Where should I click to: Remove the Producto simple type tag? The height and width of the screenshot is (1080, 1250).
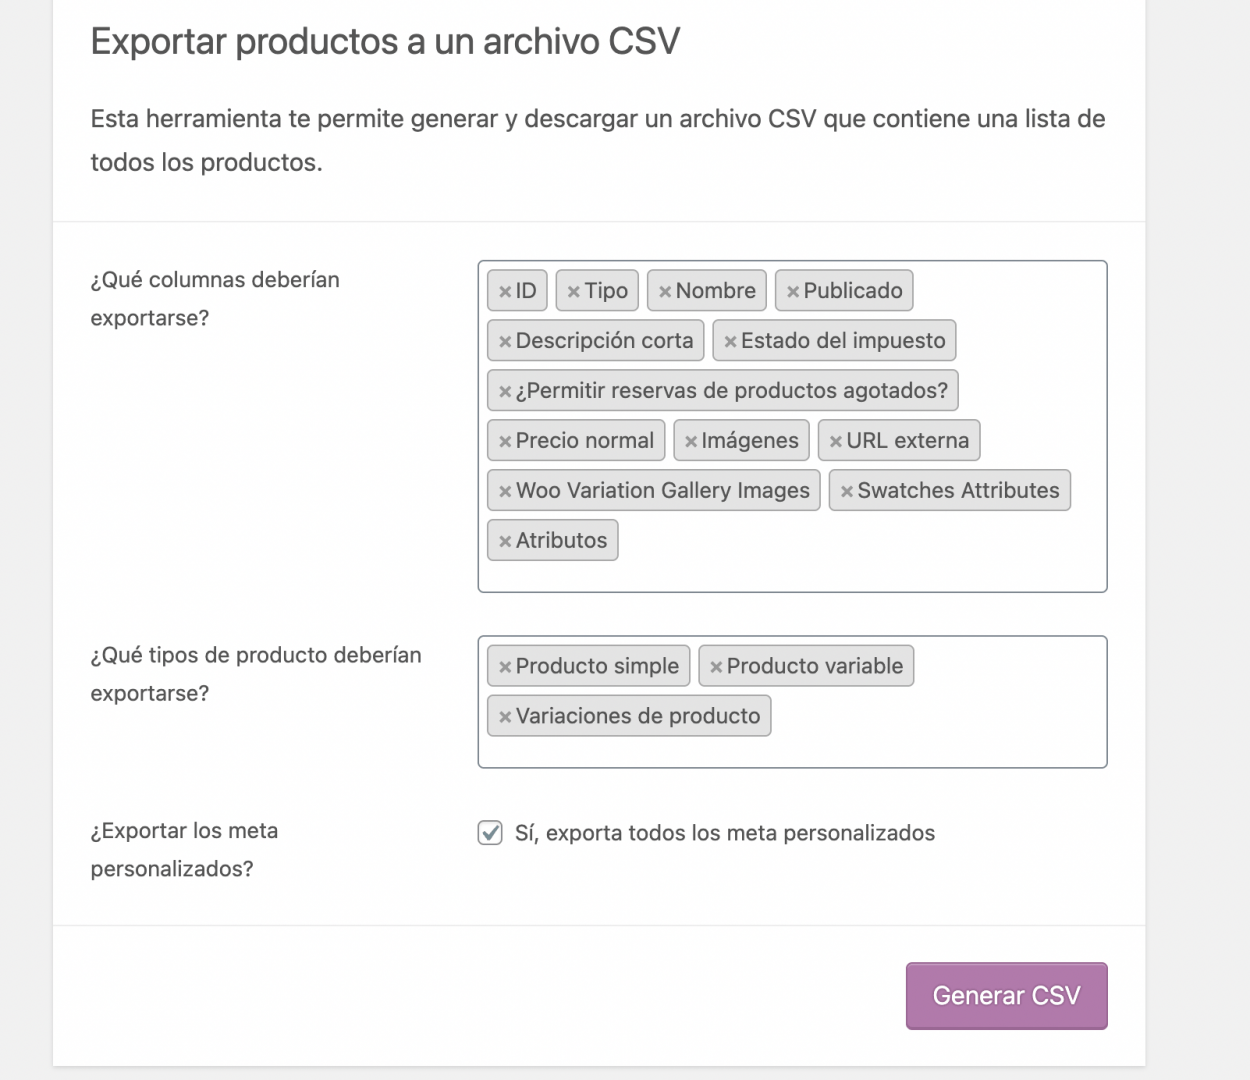(505, 667)
